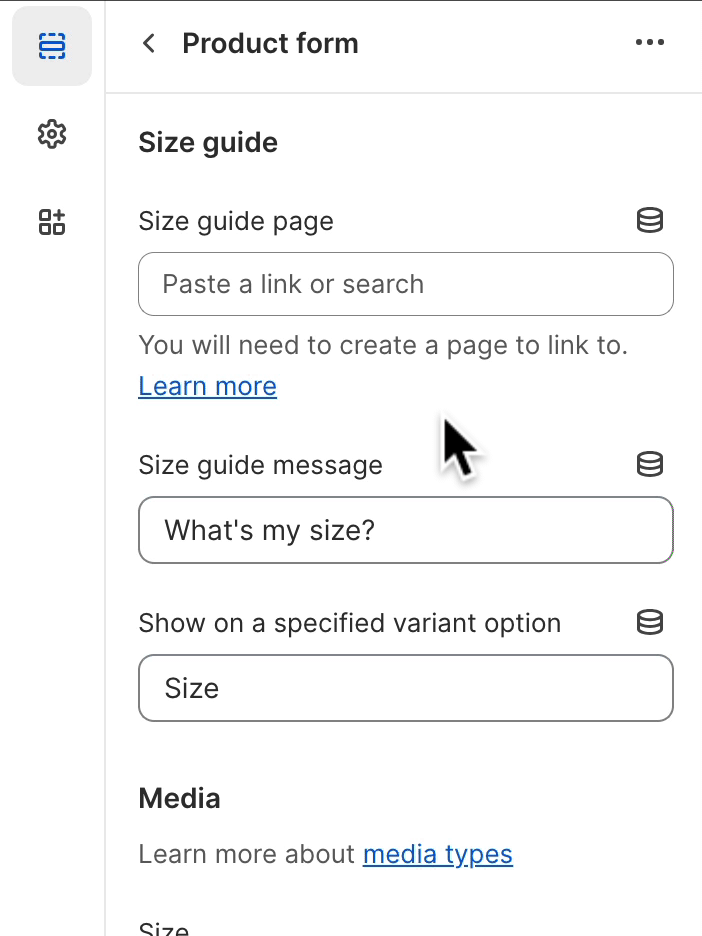Click the "Size guide page" label
This screenshot has height=936, width=702.
pos(236,221)
